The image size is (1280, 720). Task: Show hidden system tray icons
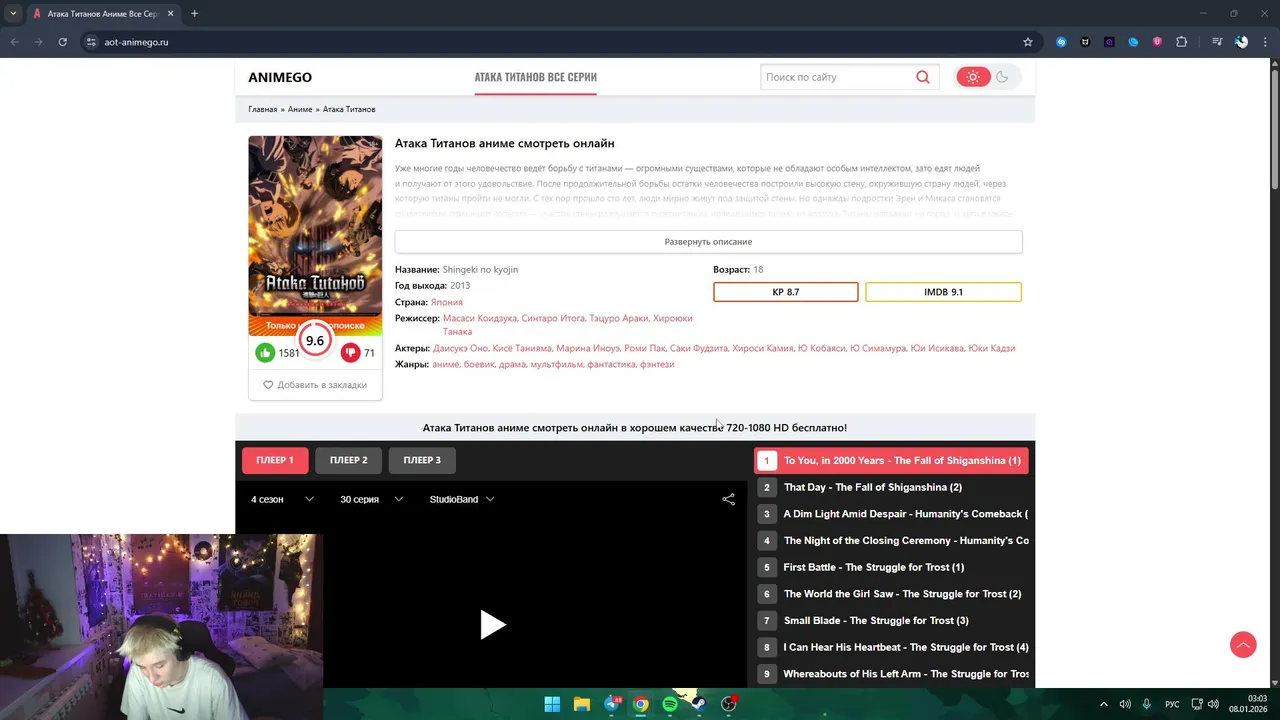(1103, 704)
